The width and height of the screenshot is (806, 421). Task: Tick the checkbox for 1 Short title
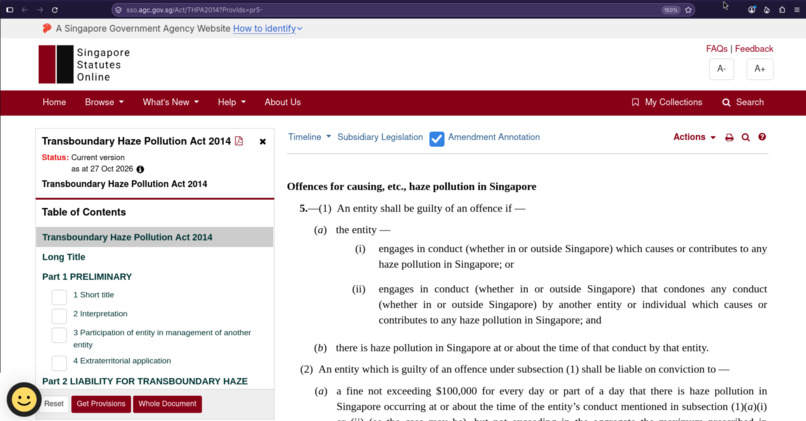59,297
